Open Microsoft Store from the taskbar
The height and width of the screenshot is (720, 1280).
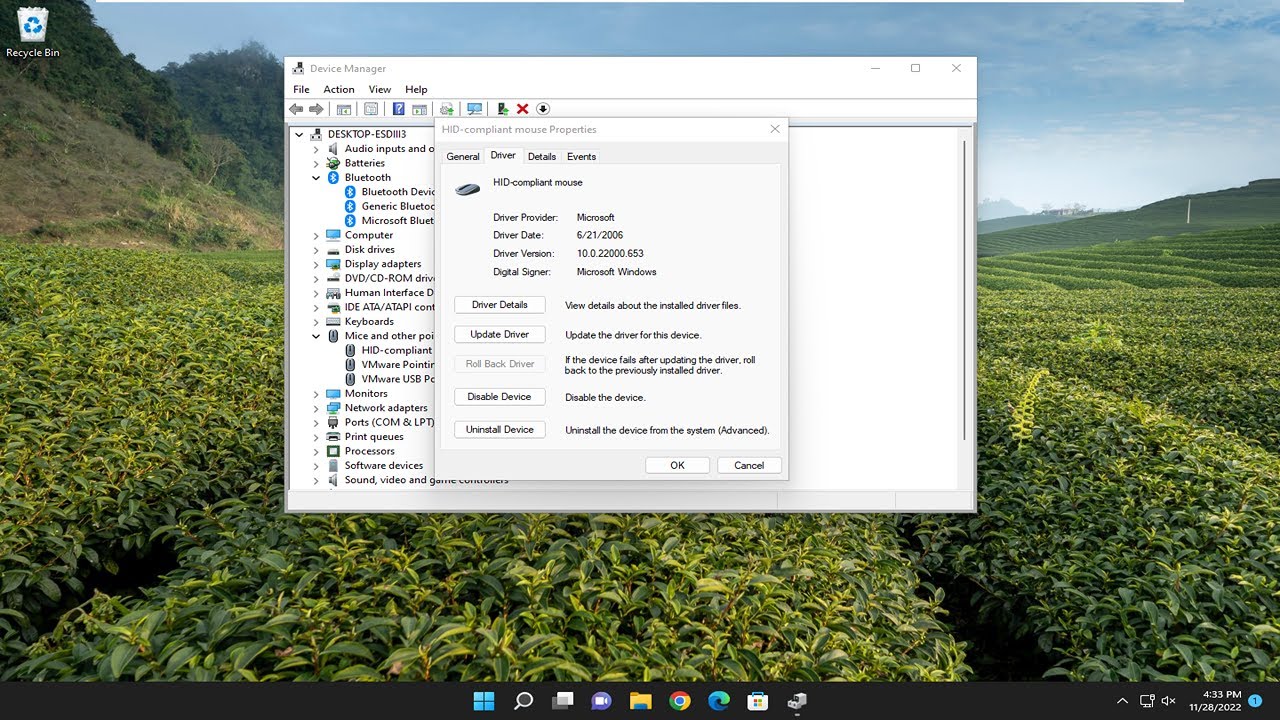[x=758, y=701]
